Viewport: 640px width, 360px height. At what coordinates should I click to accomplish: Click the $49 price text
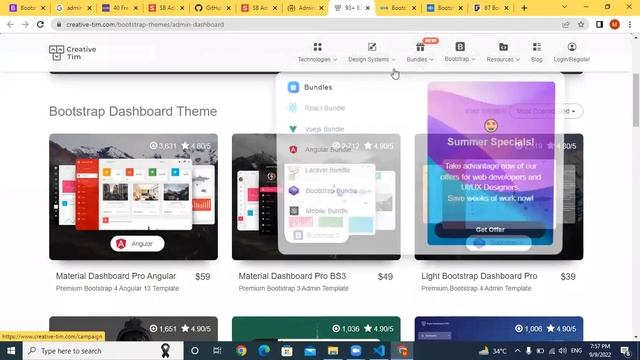point(385,277)
